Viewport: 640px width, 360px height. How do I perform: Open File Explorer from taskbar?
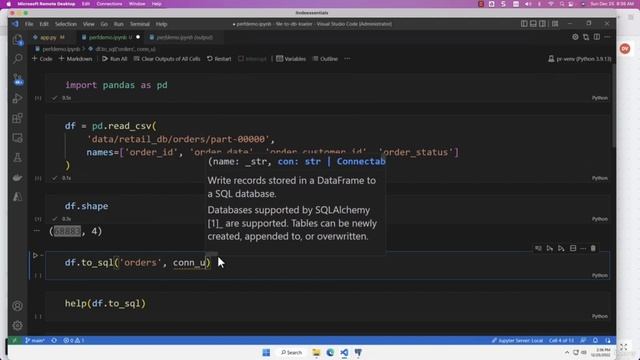316,352
